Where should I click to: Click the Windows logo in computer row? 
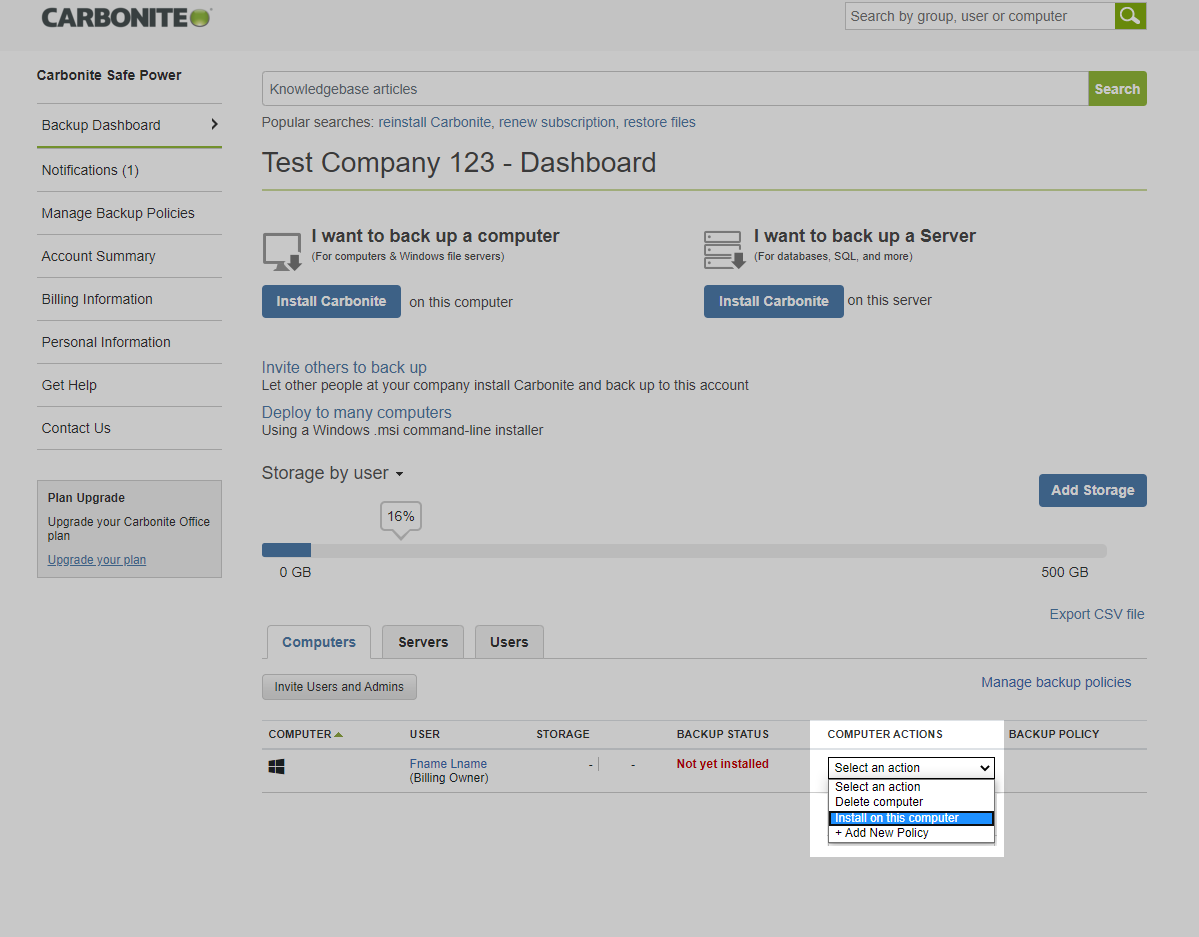pyautogui.click(x=277, y=766)
